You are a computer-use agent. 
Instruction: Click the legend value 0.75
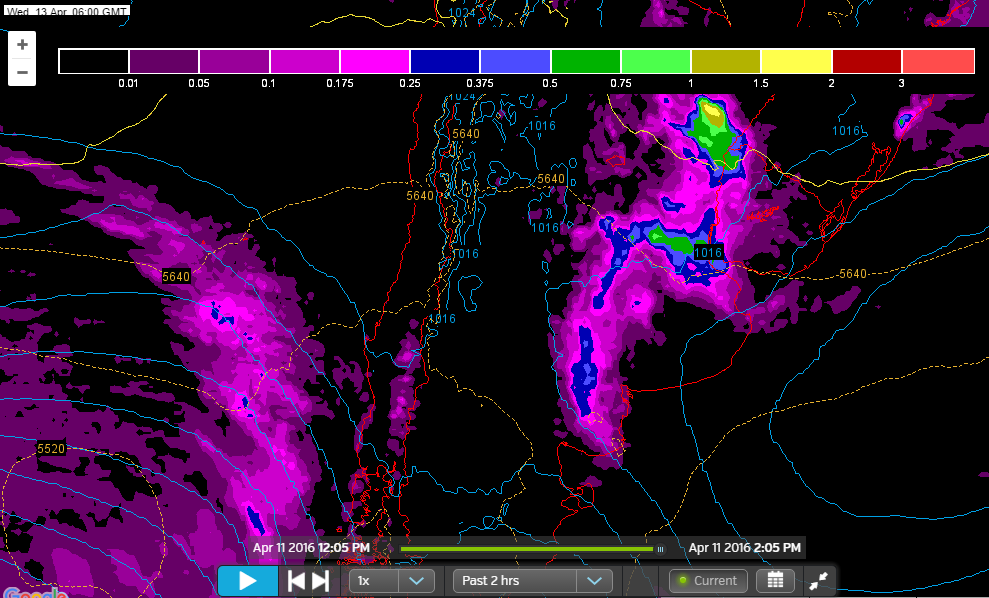click(x=621, y=83)
